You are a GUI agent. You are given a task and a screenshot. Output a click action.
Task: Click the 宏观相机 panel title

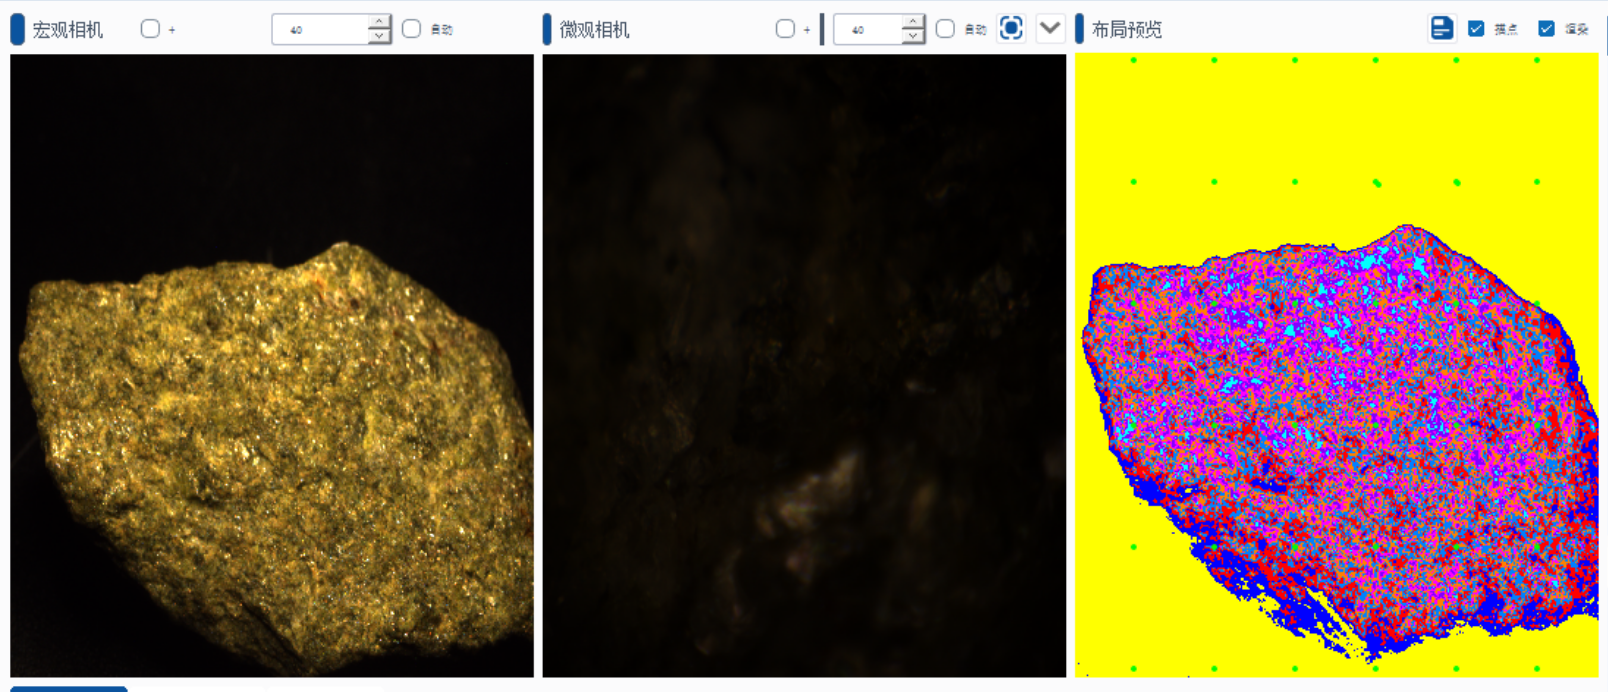[x=67, y=29]
